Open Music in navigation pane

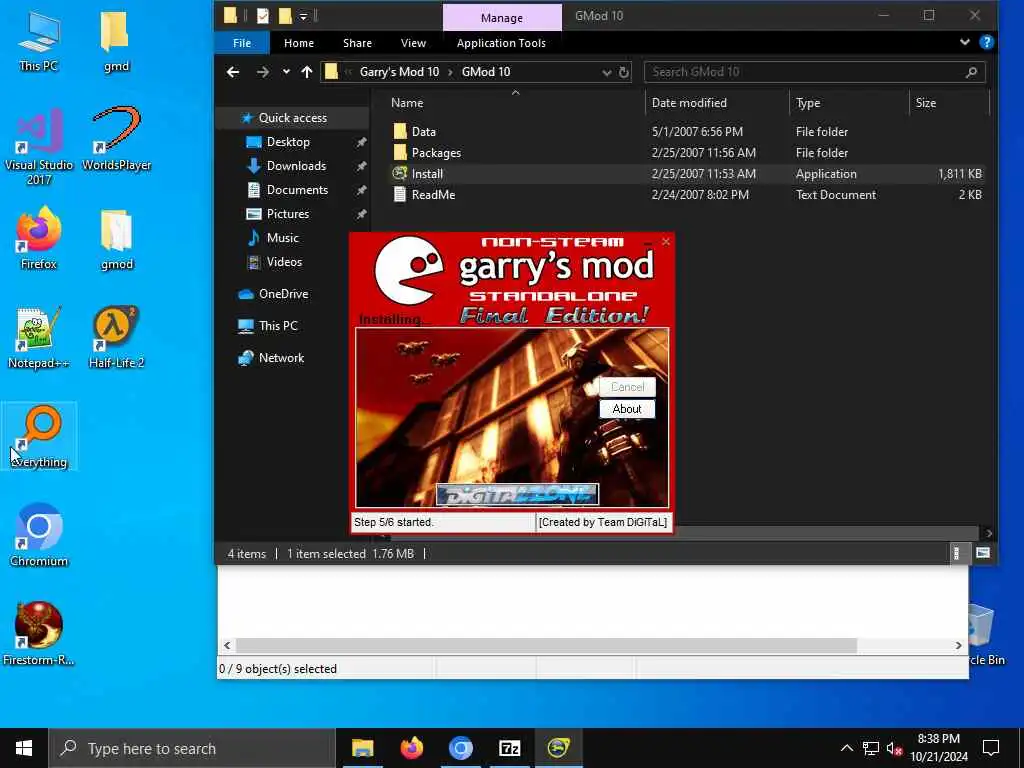coord(282,238)
